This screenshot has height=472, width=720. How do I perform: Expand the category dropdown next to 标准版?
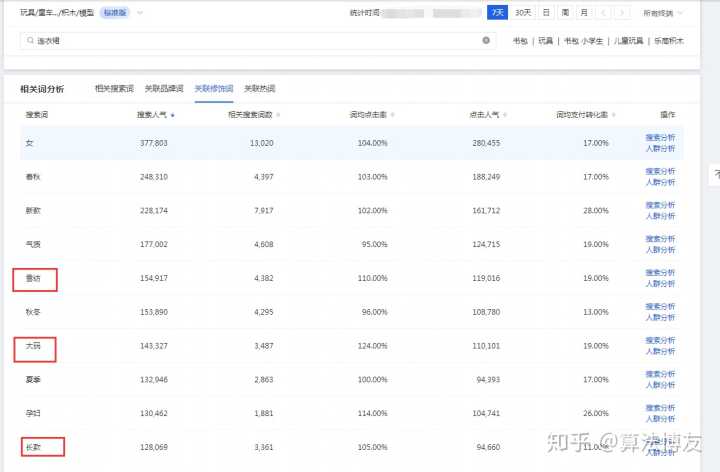(139, 13)
